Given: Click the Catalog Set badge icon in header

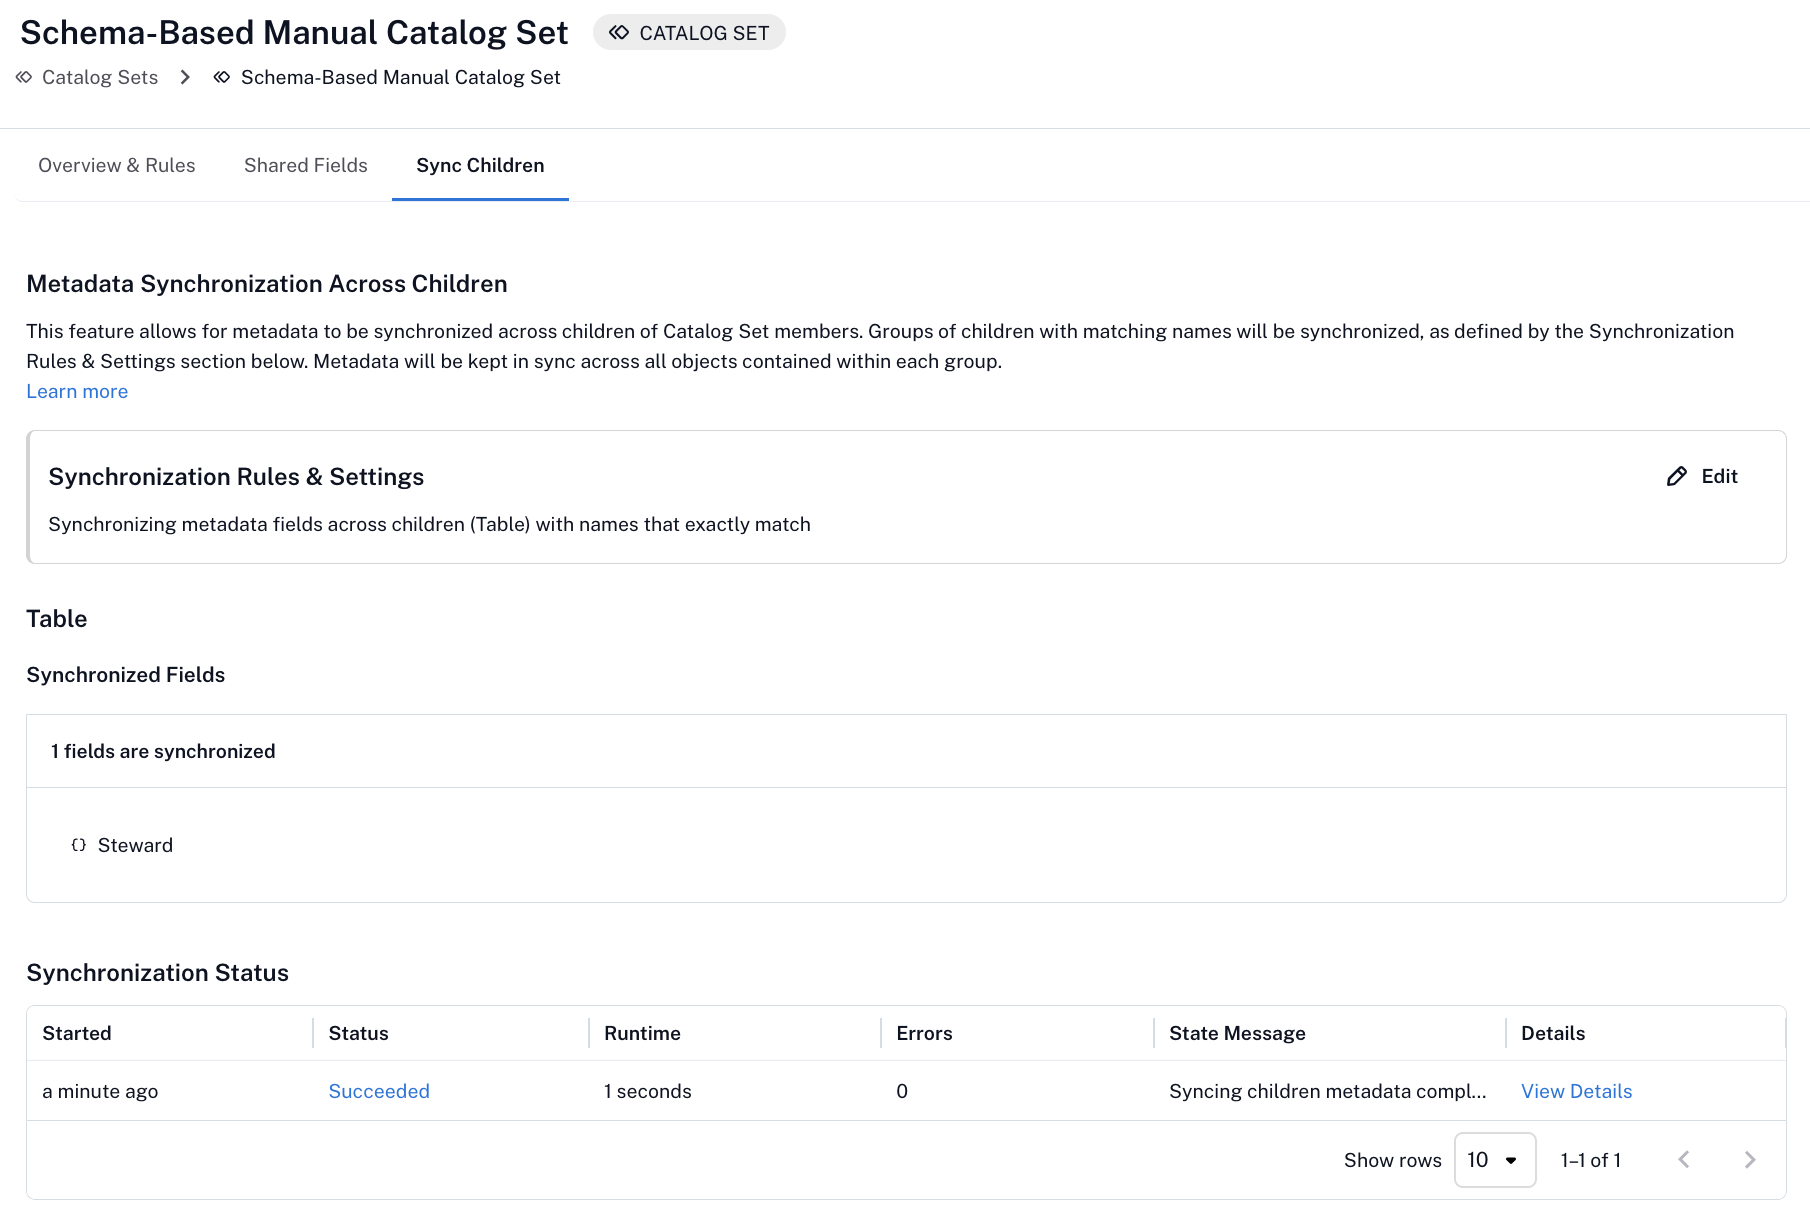Looking at the screenshot, I should [x=619, y=33].
